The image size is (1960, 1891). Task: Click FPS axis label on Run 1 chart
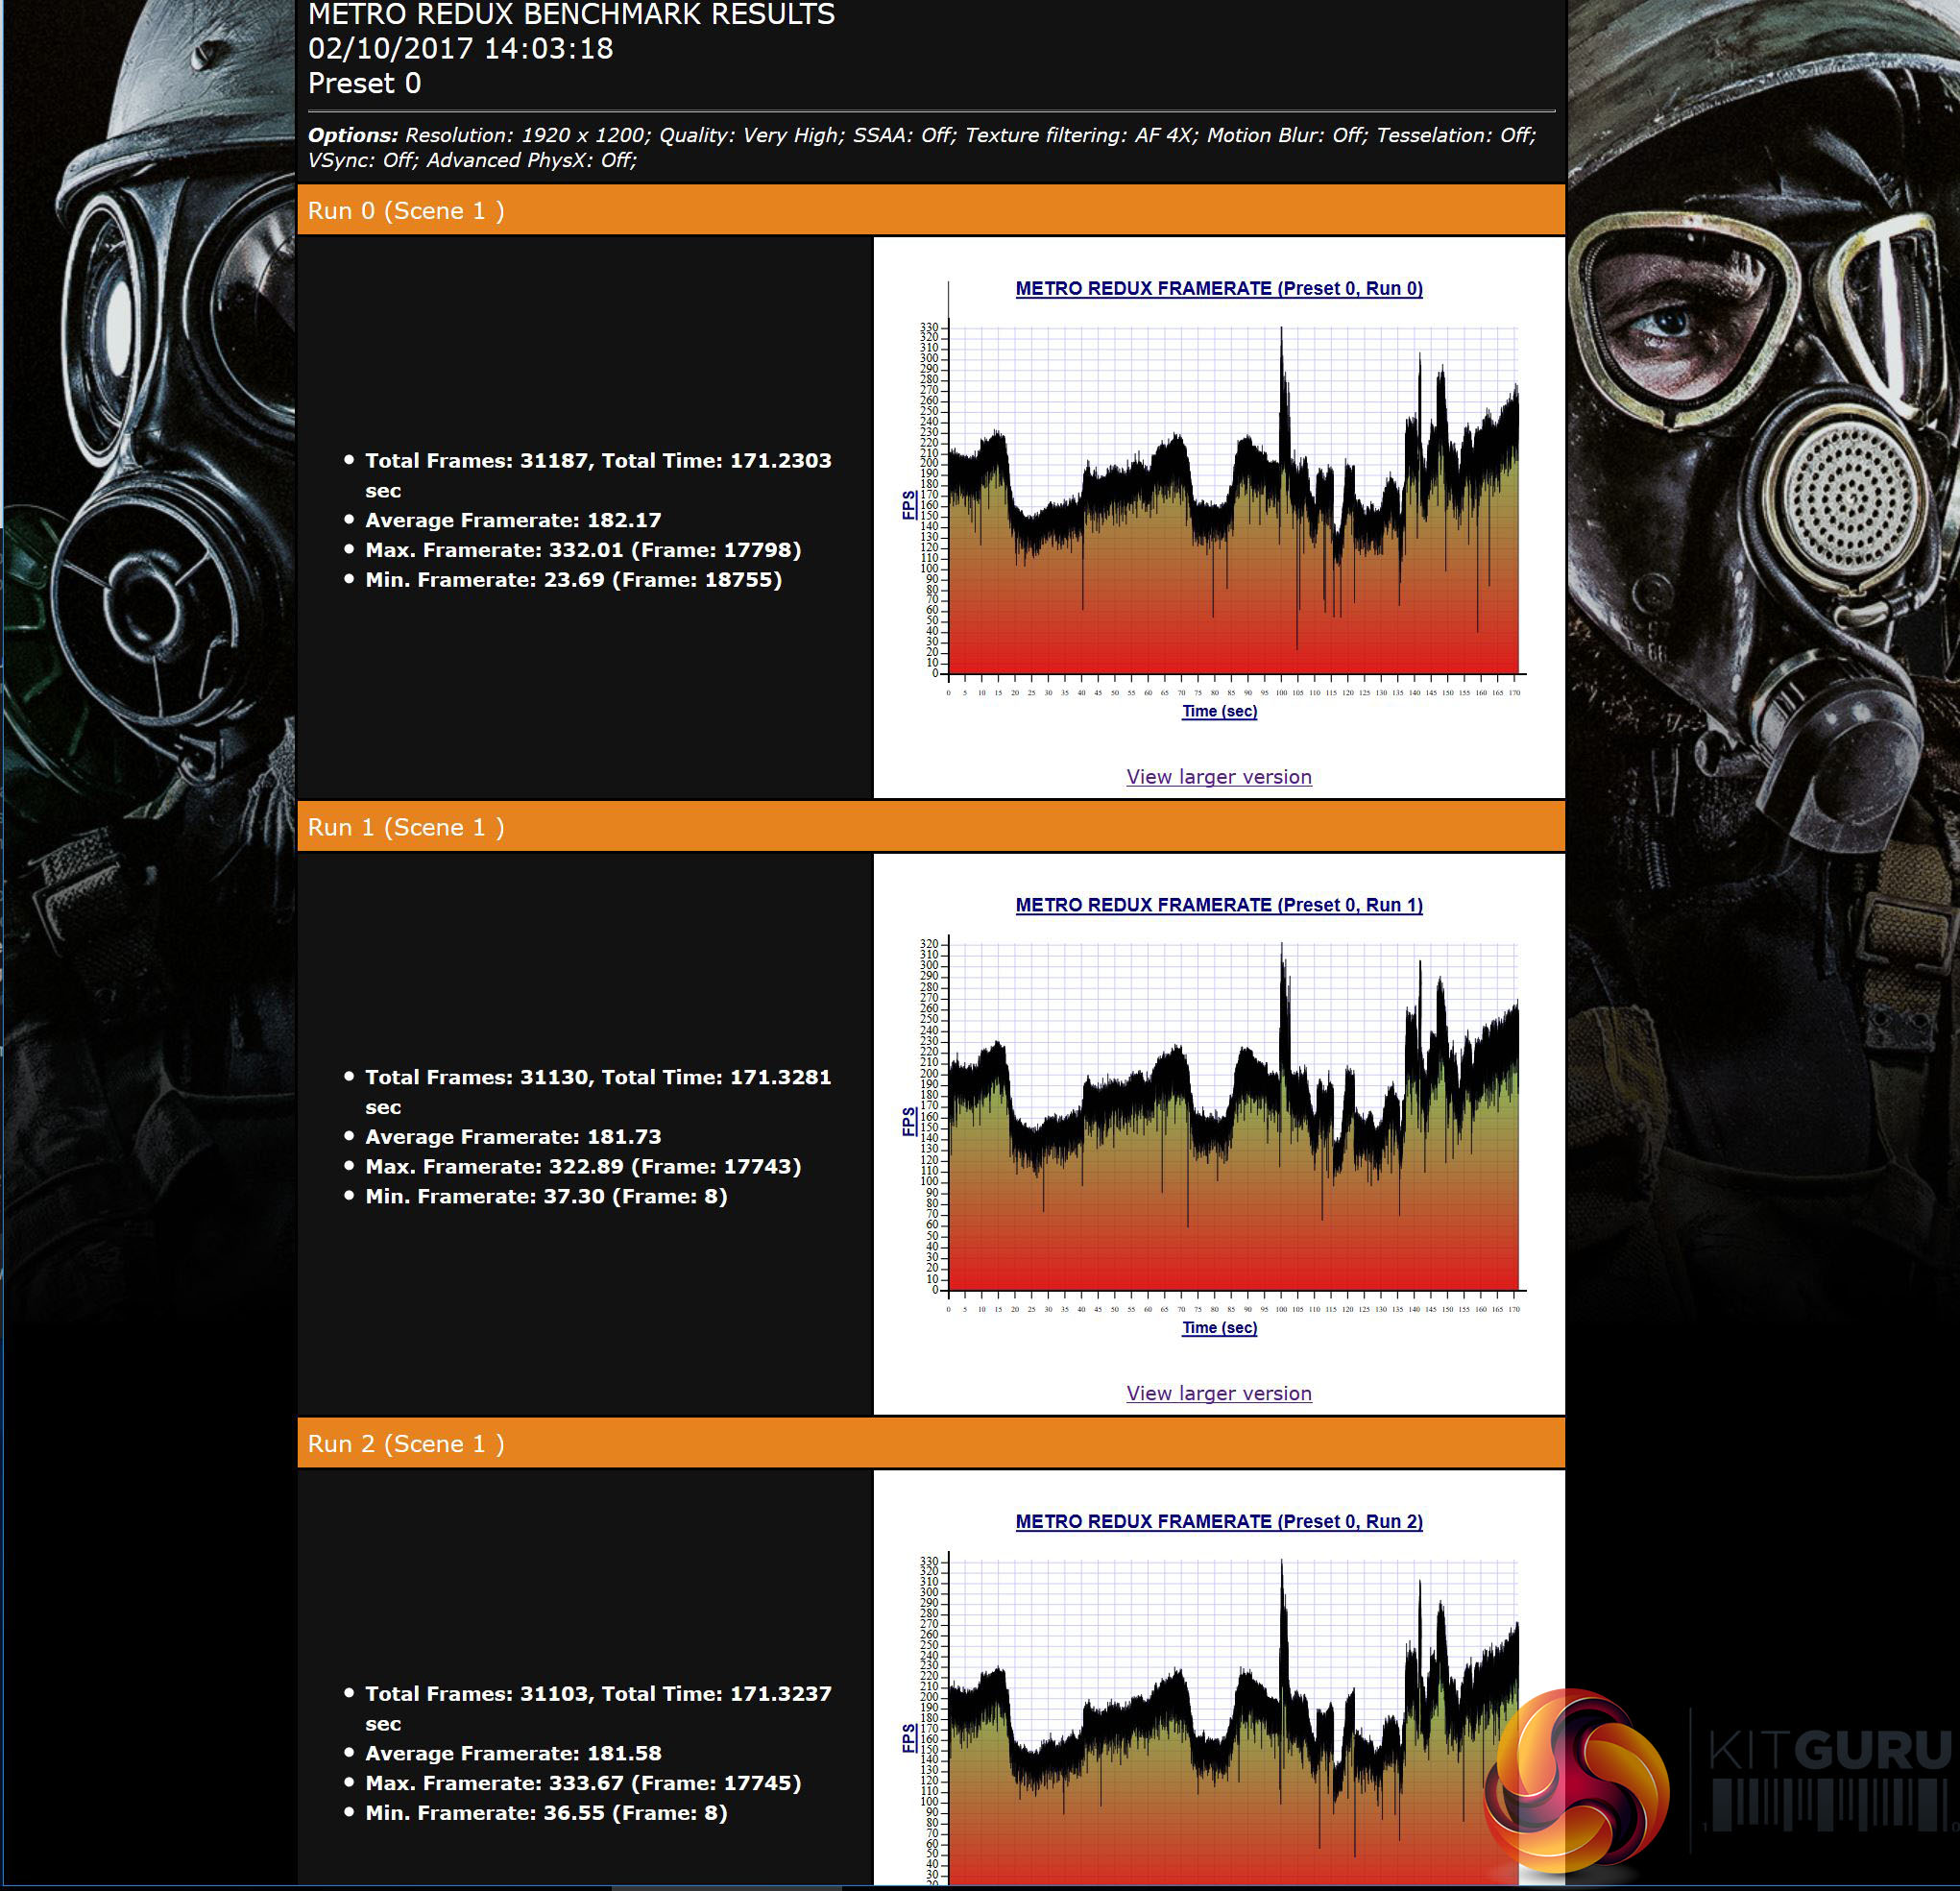coord(908,1121)
